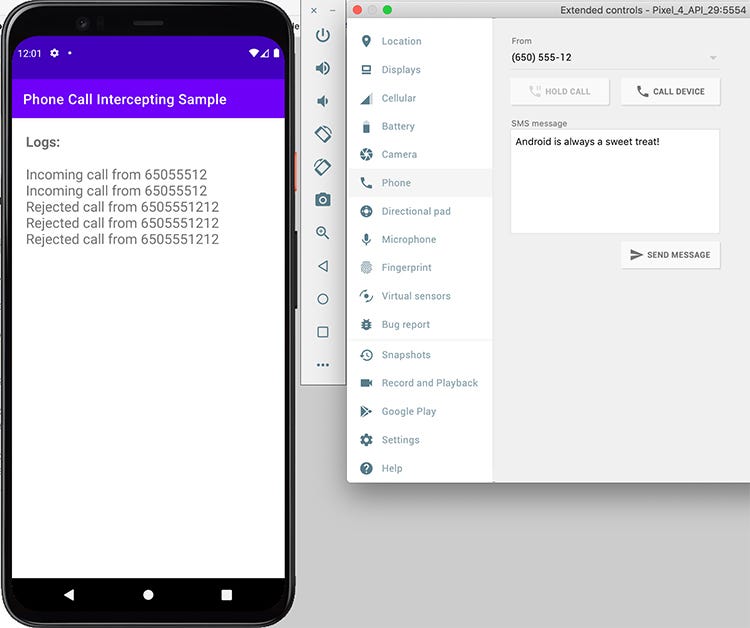Tap the phone's home navigation button
The image size is (750, 628).
pos(148,595)
